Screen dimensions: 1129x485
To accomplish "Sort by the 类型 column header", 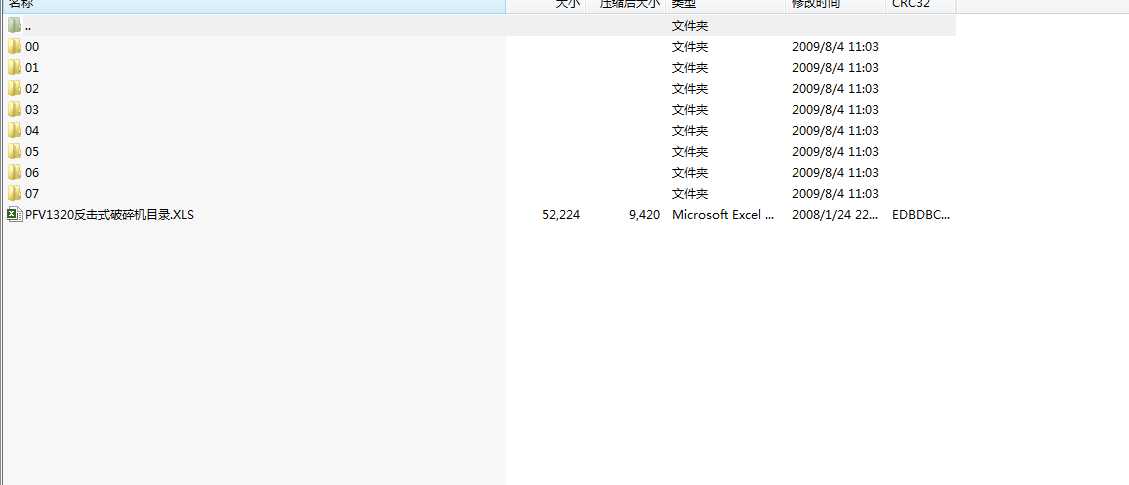I will point(726,5).
